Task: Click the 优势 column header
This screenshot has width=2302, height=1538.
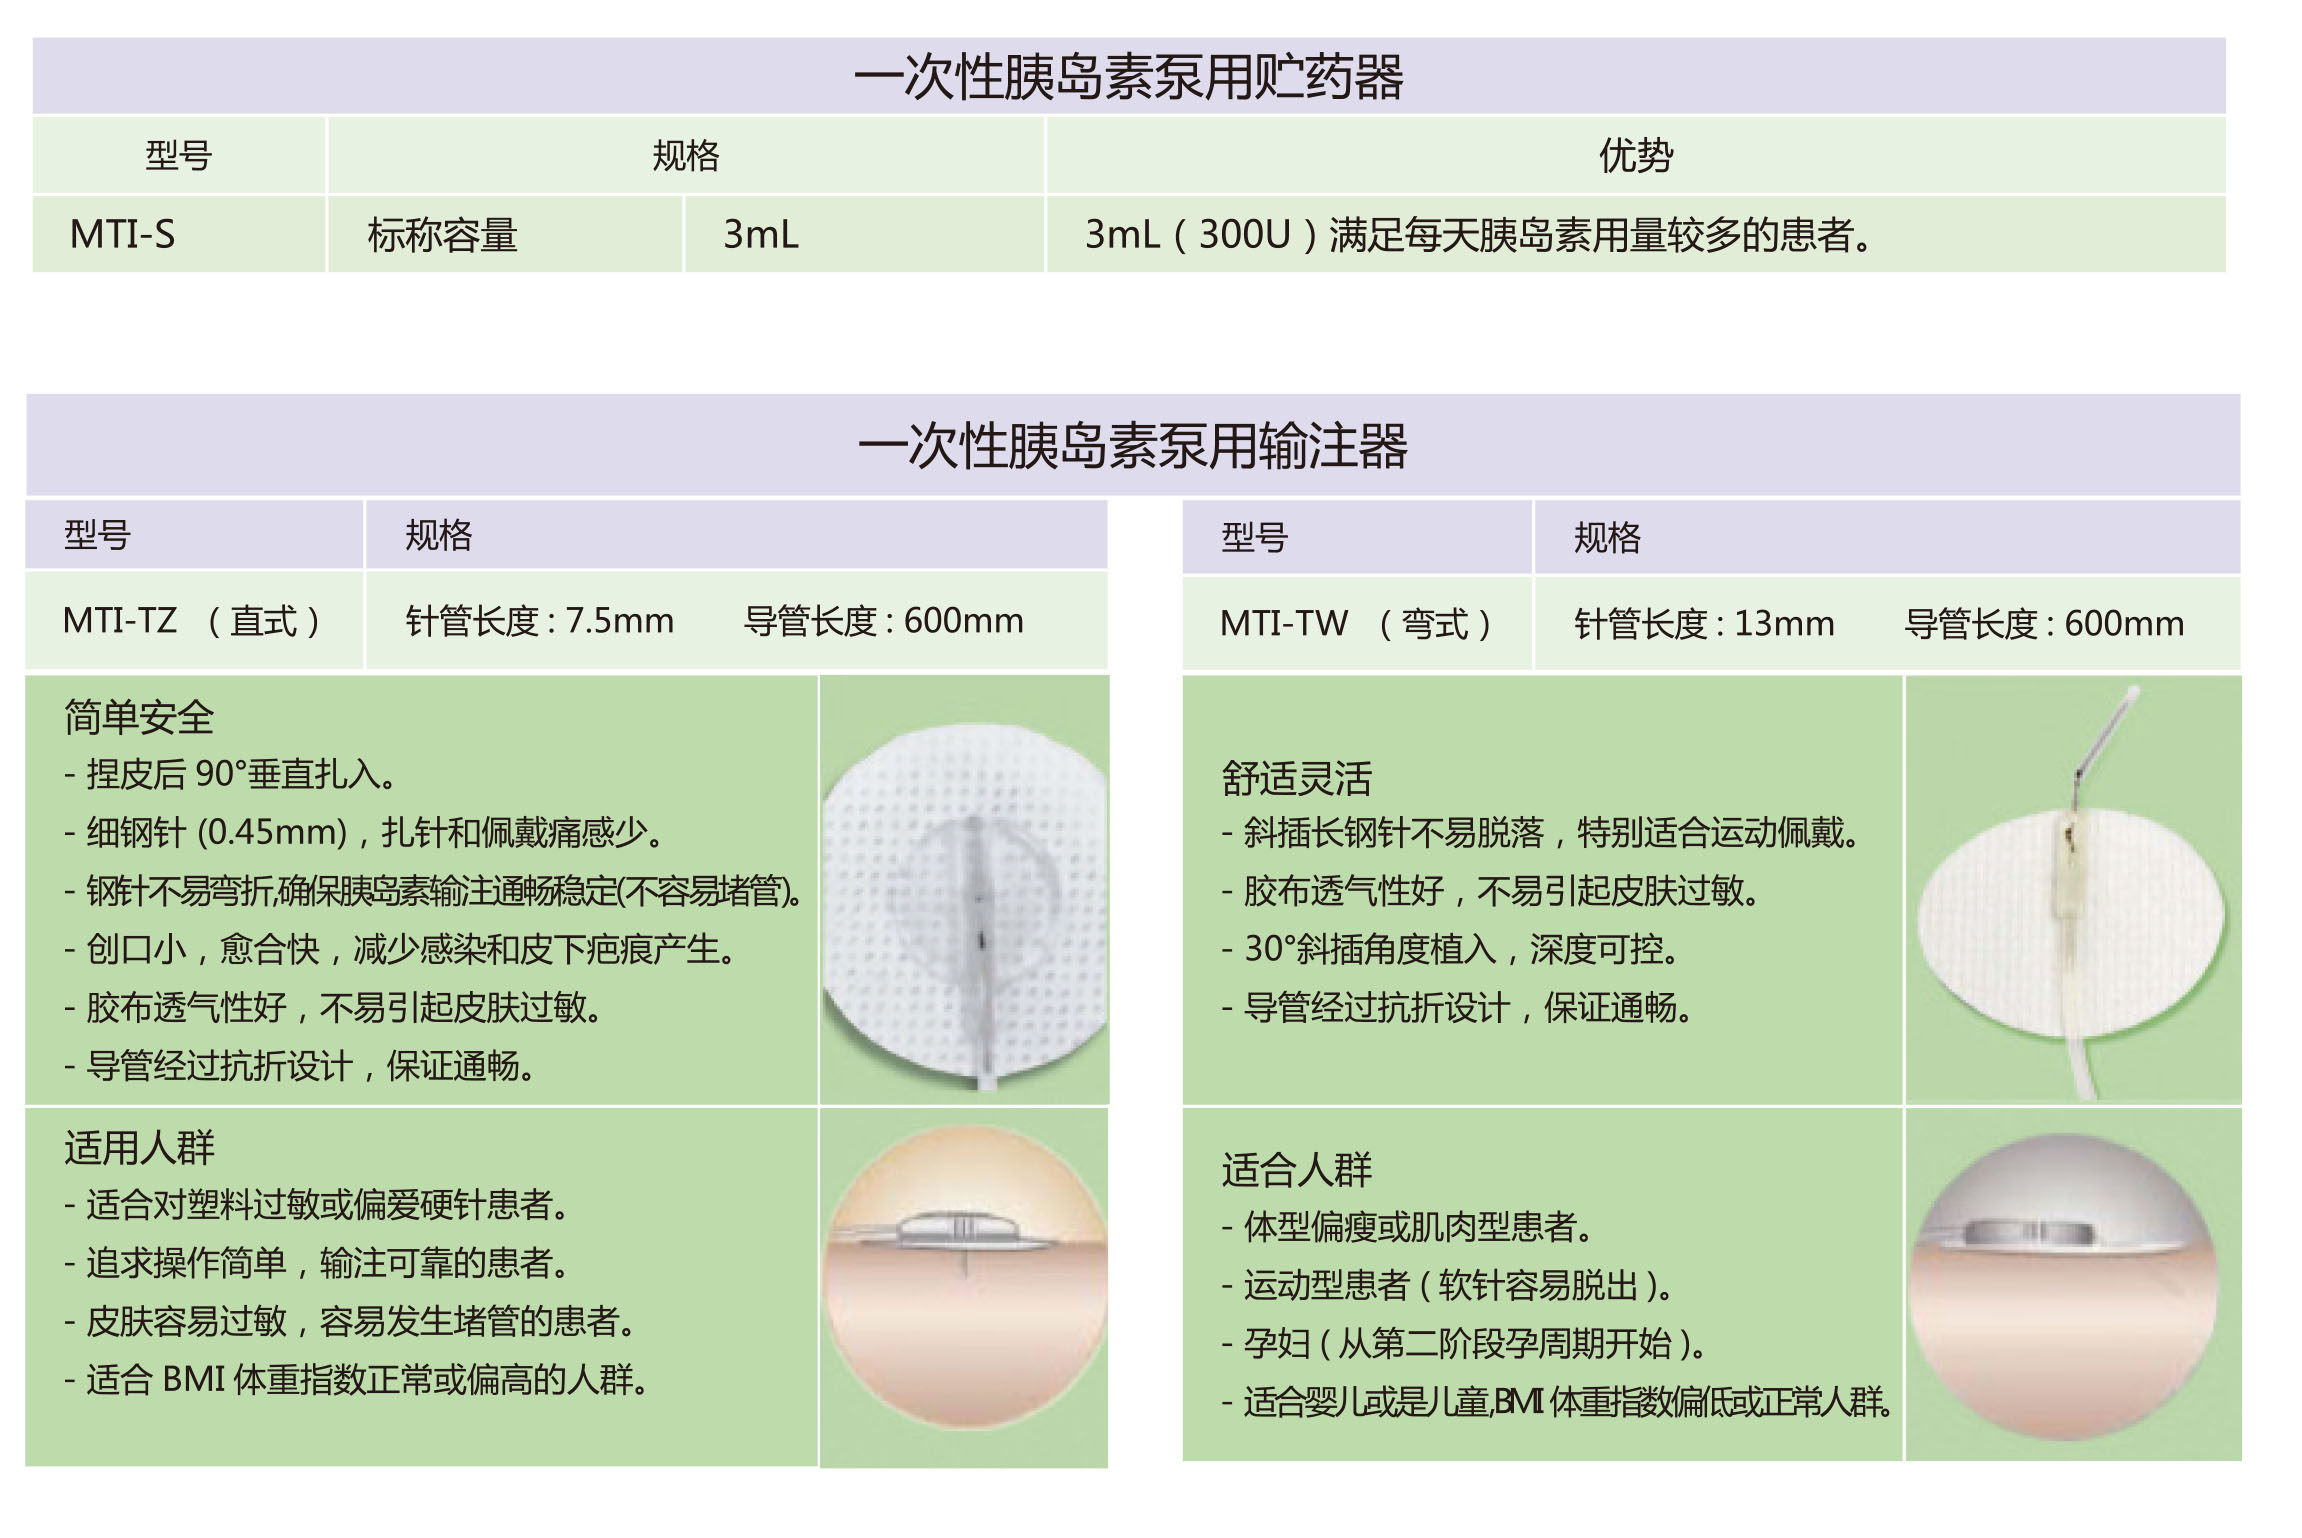Action: (1635, 156)
